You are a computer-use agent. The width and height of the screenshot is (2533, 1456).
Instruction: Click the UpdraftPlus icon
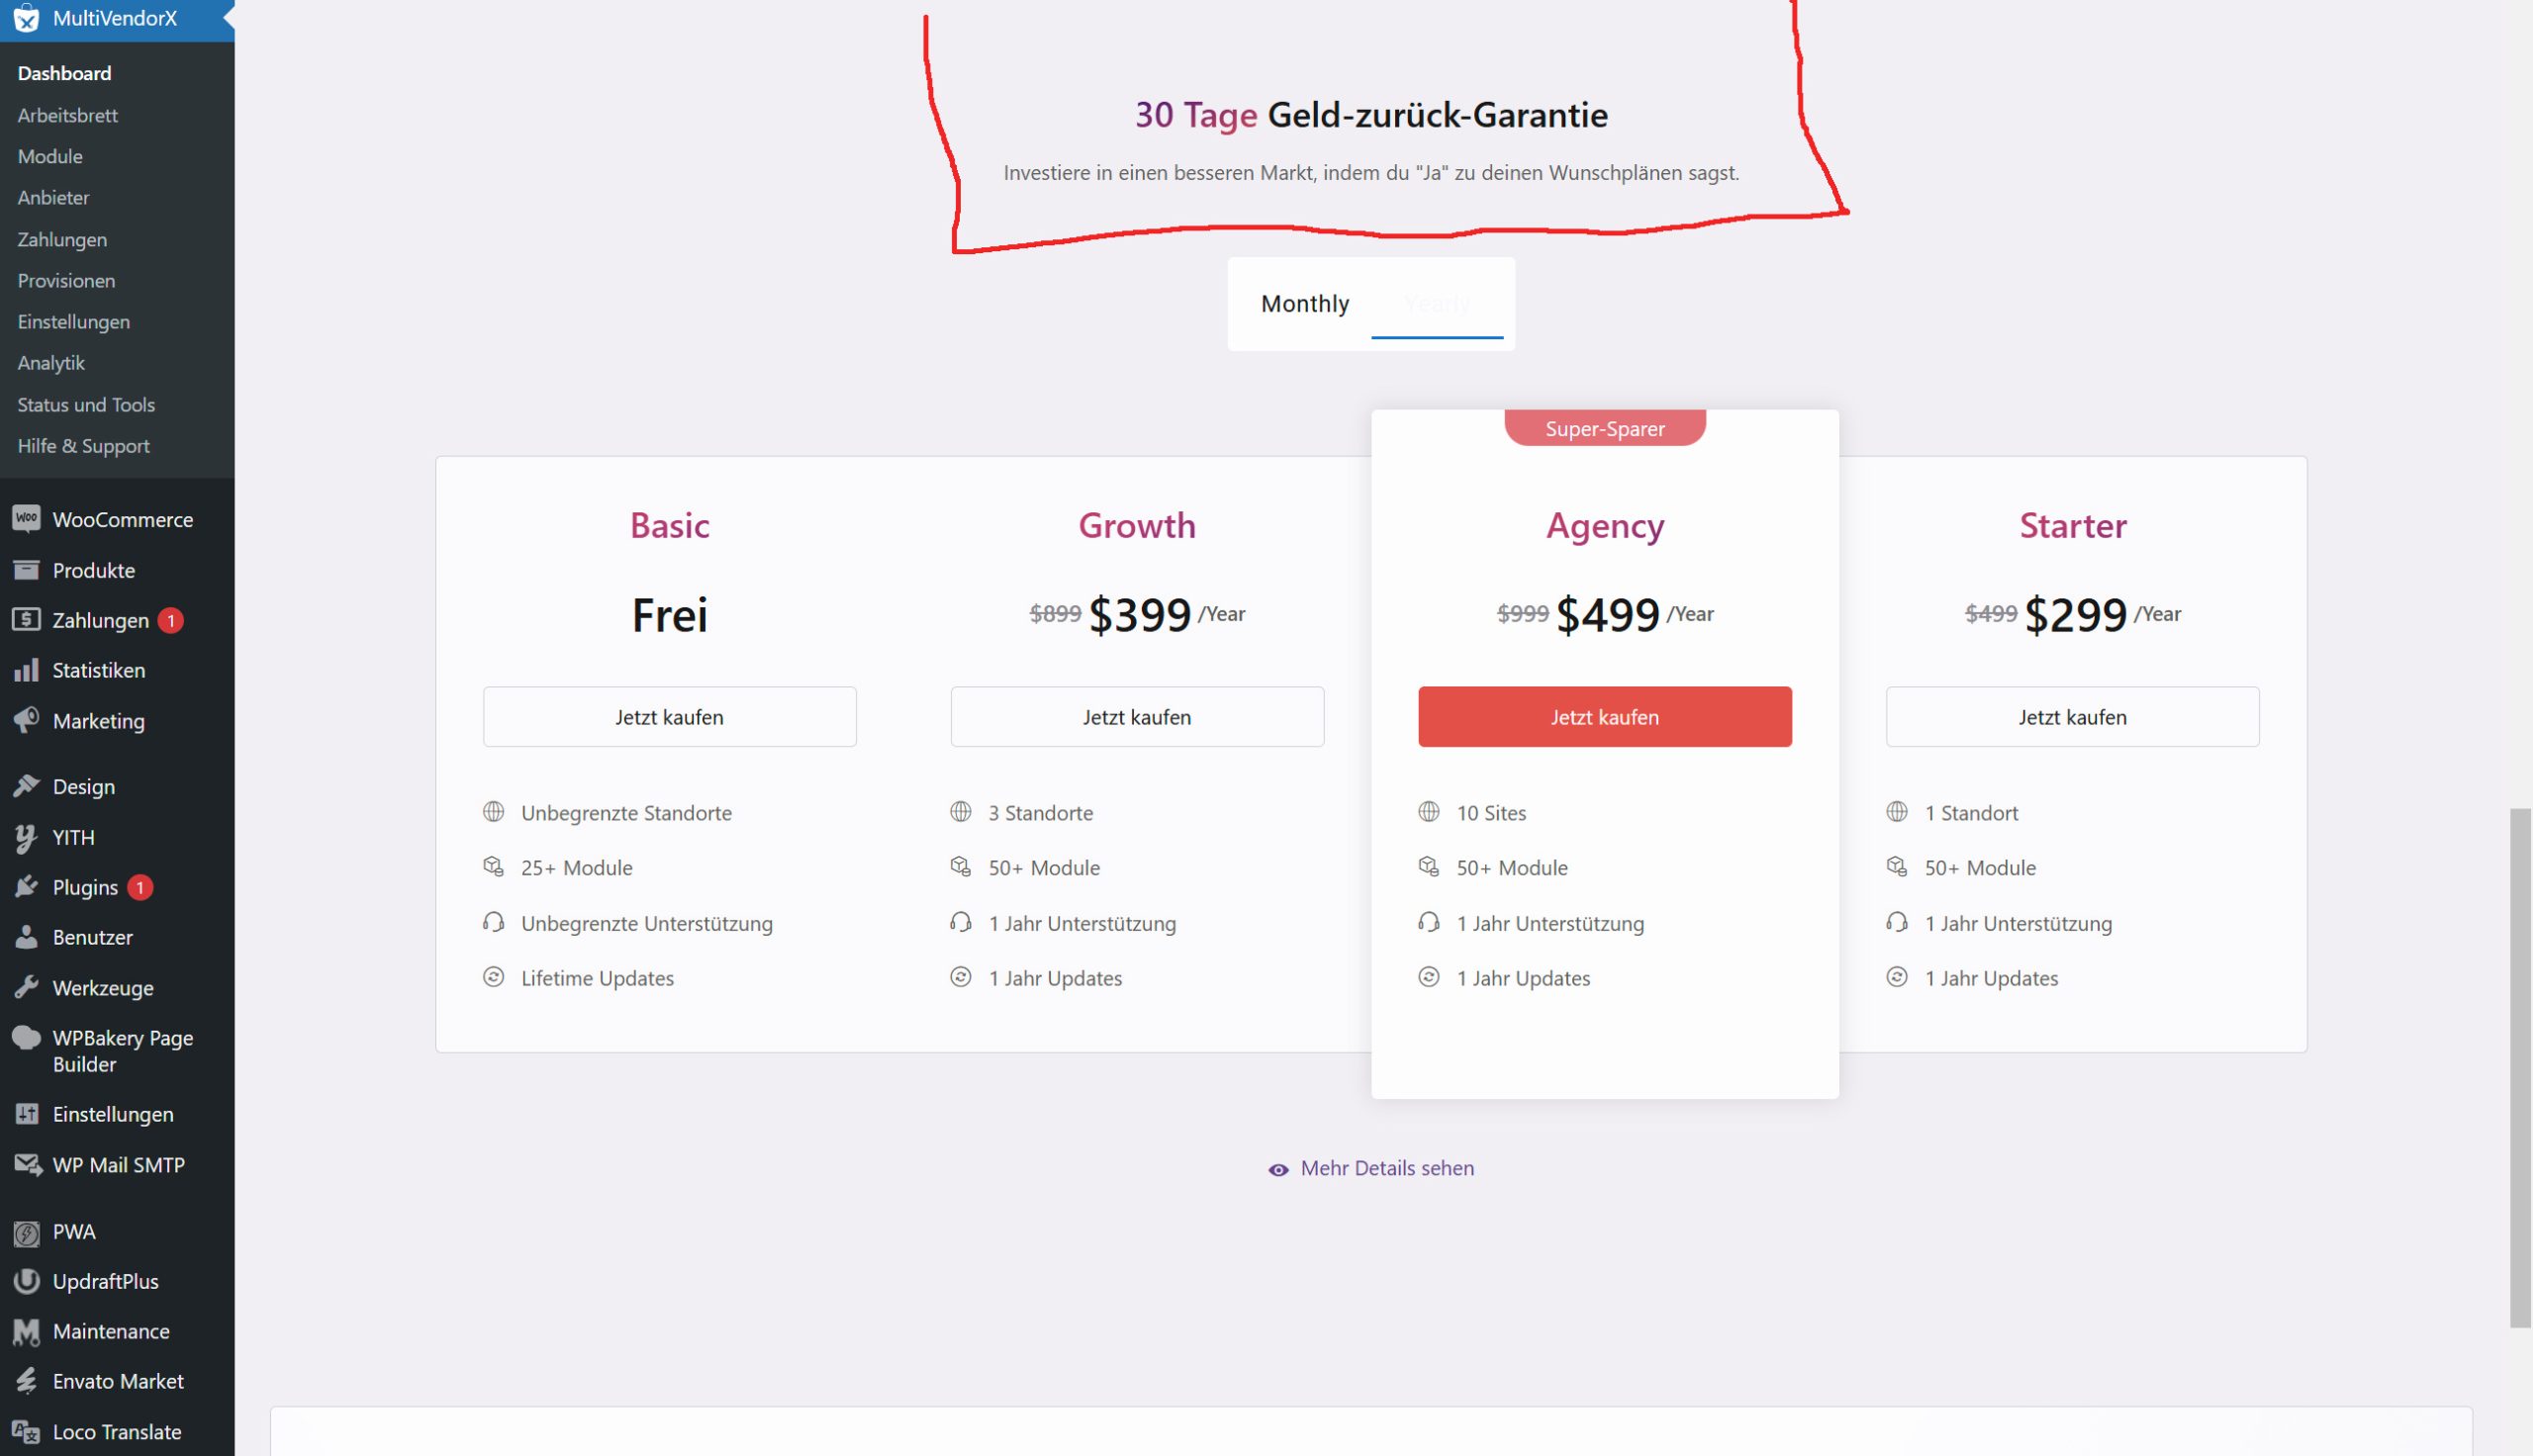click(26, 1281)
